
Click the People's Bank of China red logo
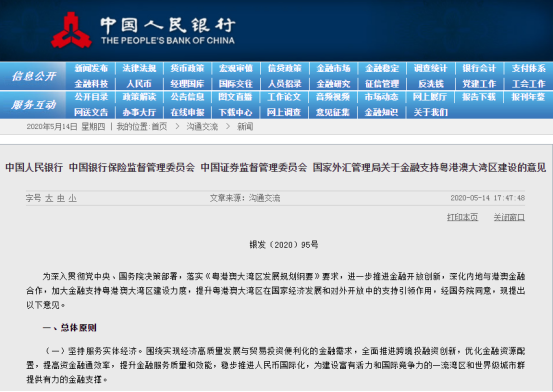tap(71, 30)
